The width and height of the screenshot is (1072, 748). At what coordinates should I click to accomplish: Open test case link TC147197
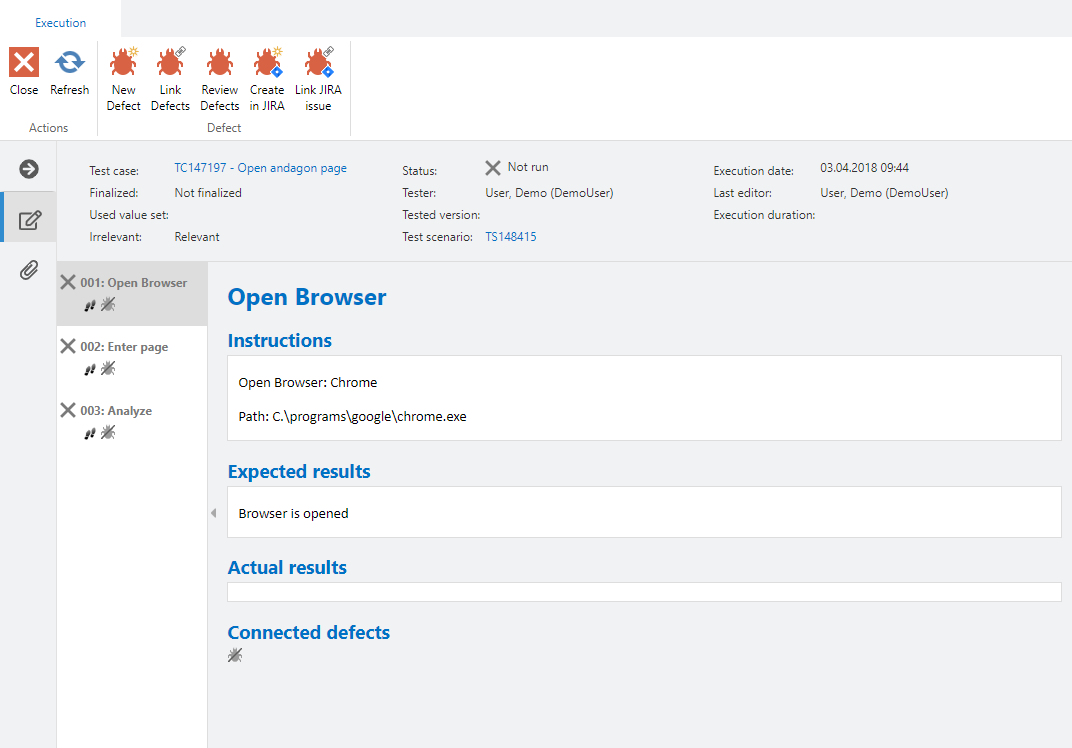point(260,168)
